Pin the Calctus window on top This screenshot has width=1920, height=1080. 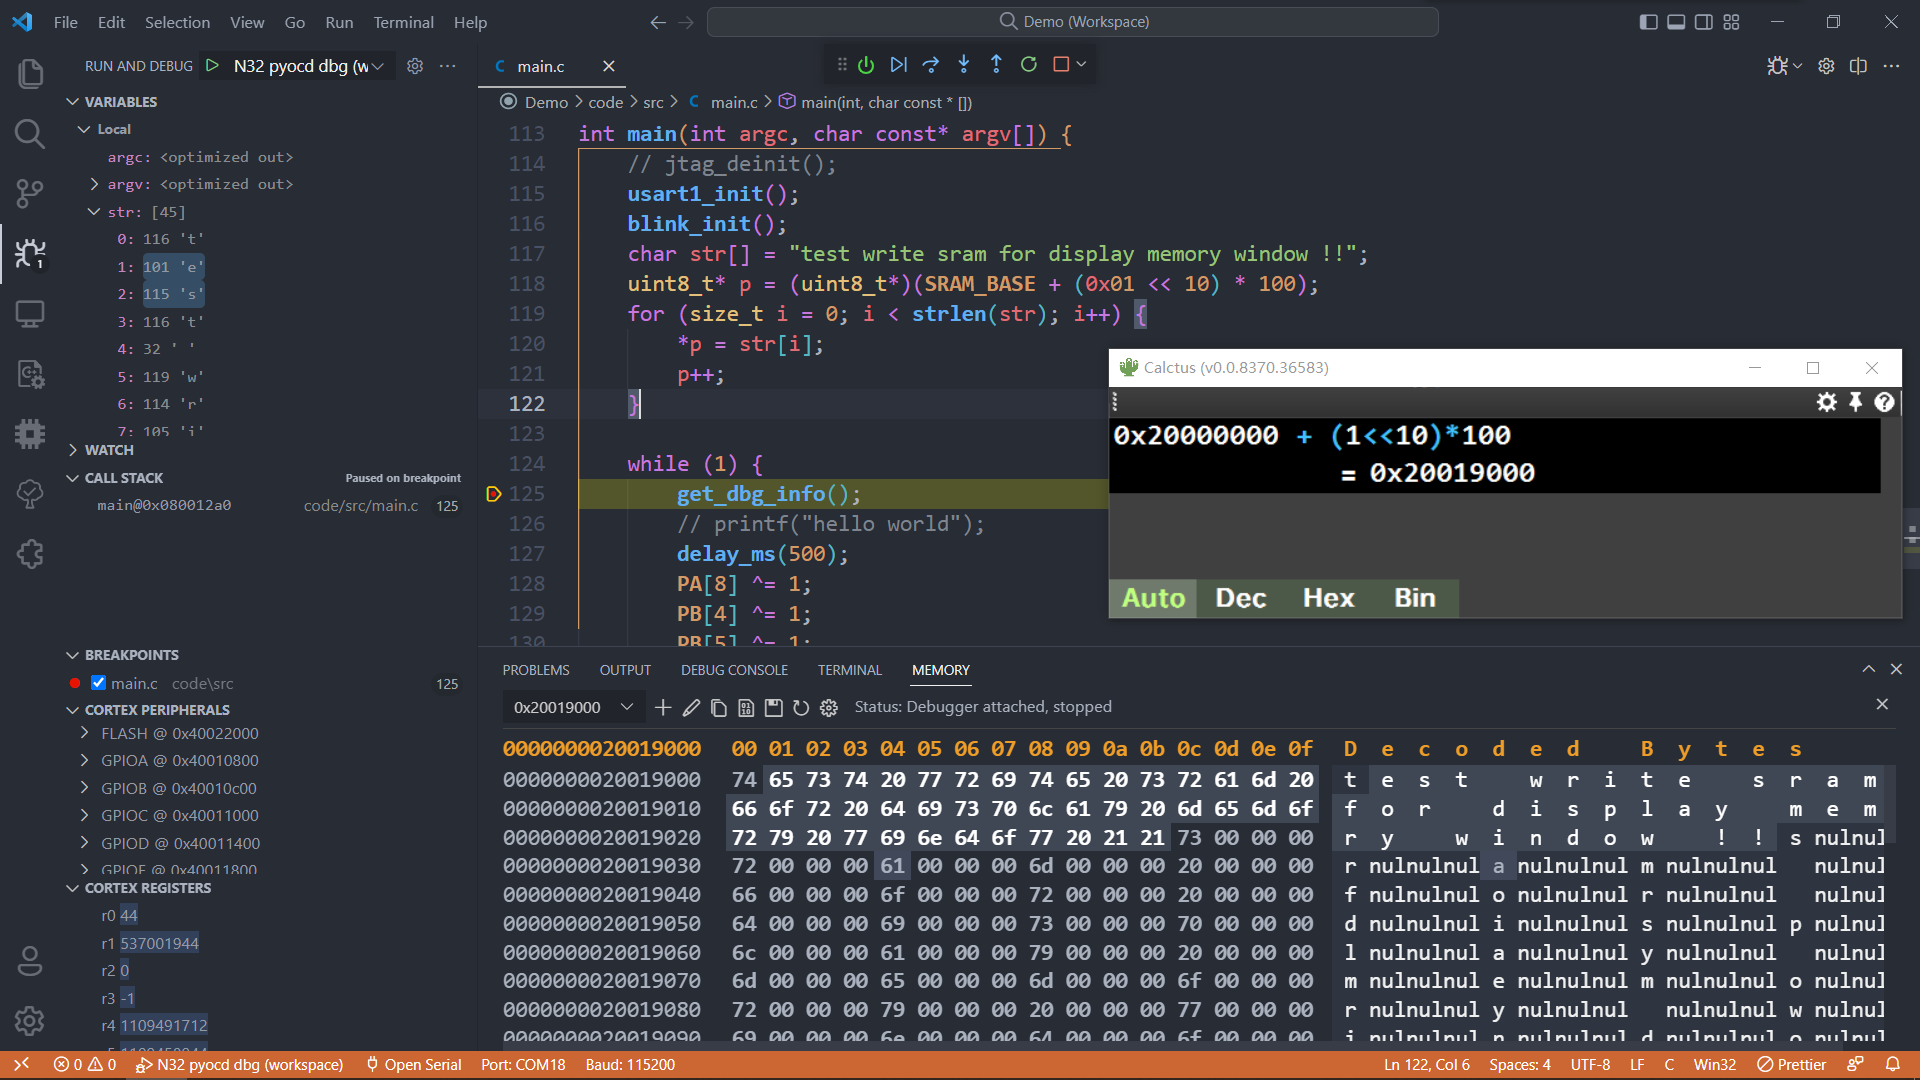point(1856,402)
